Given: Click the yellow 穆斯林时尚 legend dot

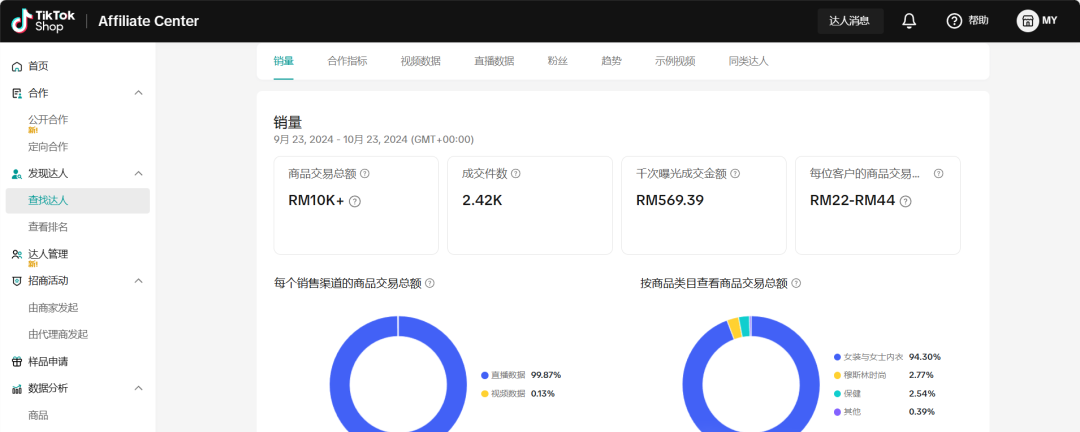Looking at the screenshot, I should (x=838, y=376).
